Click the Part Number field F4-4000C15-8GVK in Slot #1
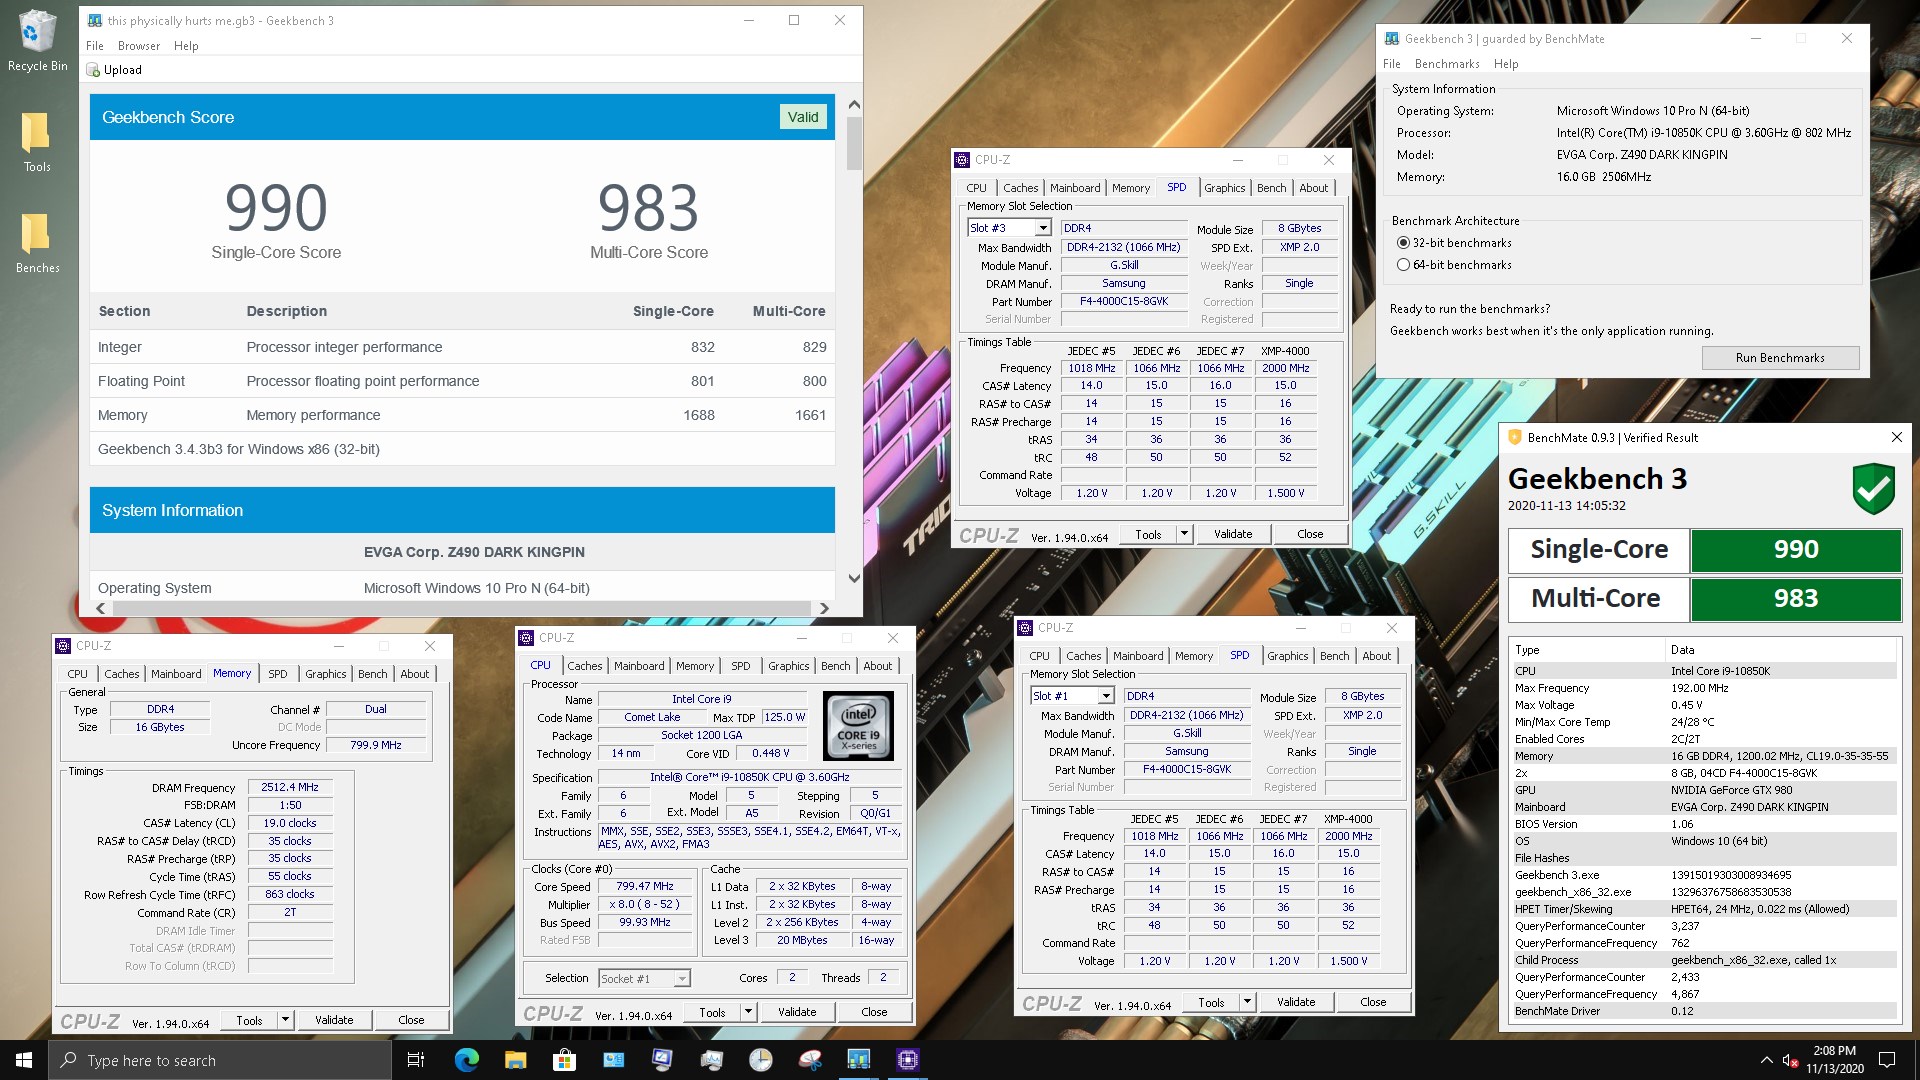This screenshot has height=1080, width=1920. point(1187,770)
